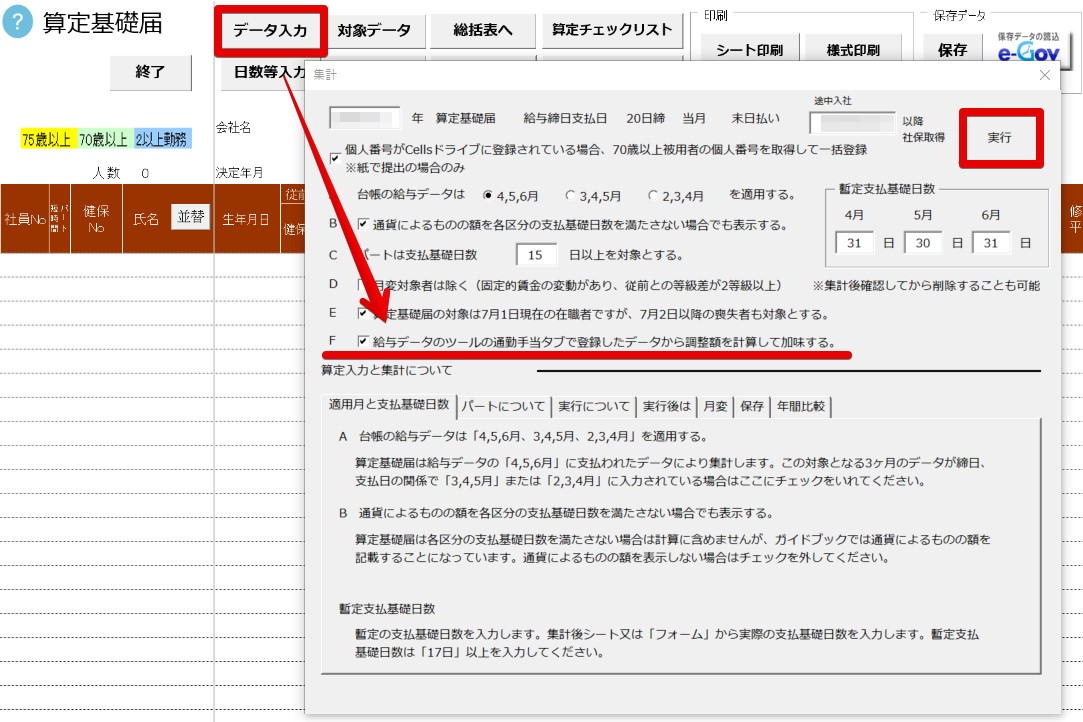1083x722 pixels.
Task: Click the 算定入力と集計について heading
Action: click(x=387, y=370)
